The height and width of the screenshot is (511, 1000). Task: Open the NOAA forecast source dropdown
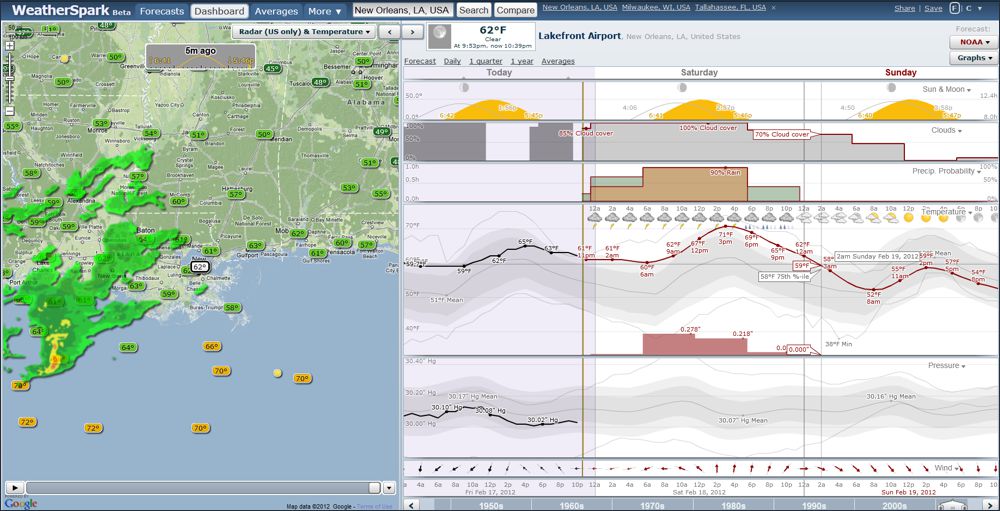[973, 42]
